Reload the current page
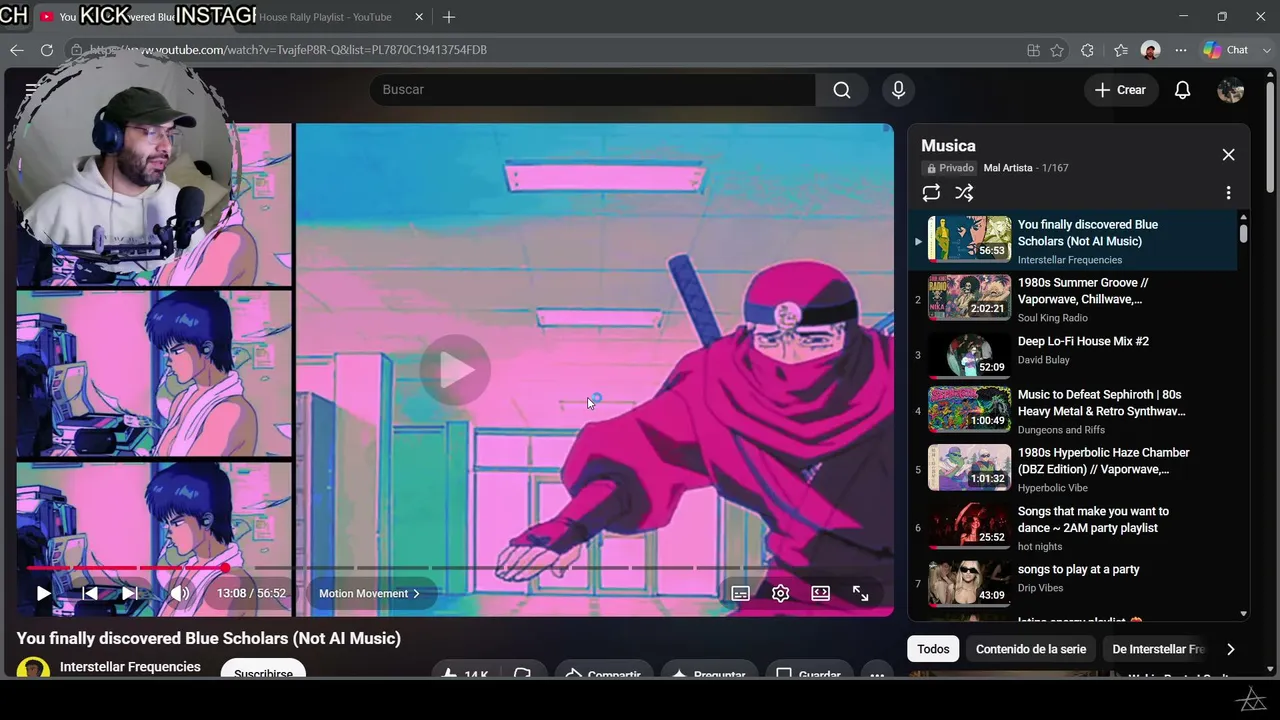Screen dimensions: 1280x720 click(46, 50)
